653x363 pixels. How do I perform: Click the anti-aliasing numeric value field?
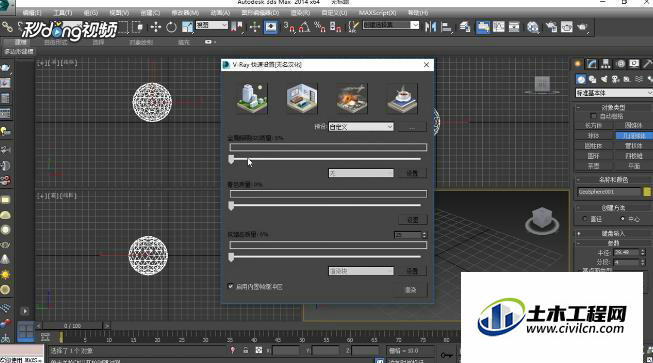point(408,235)
